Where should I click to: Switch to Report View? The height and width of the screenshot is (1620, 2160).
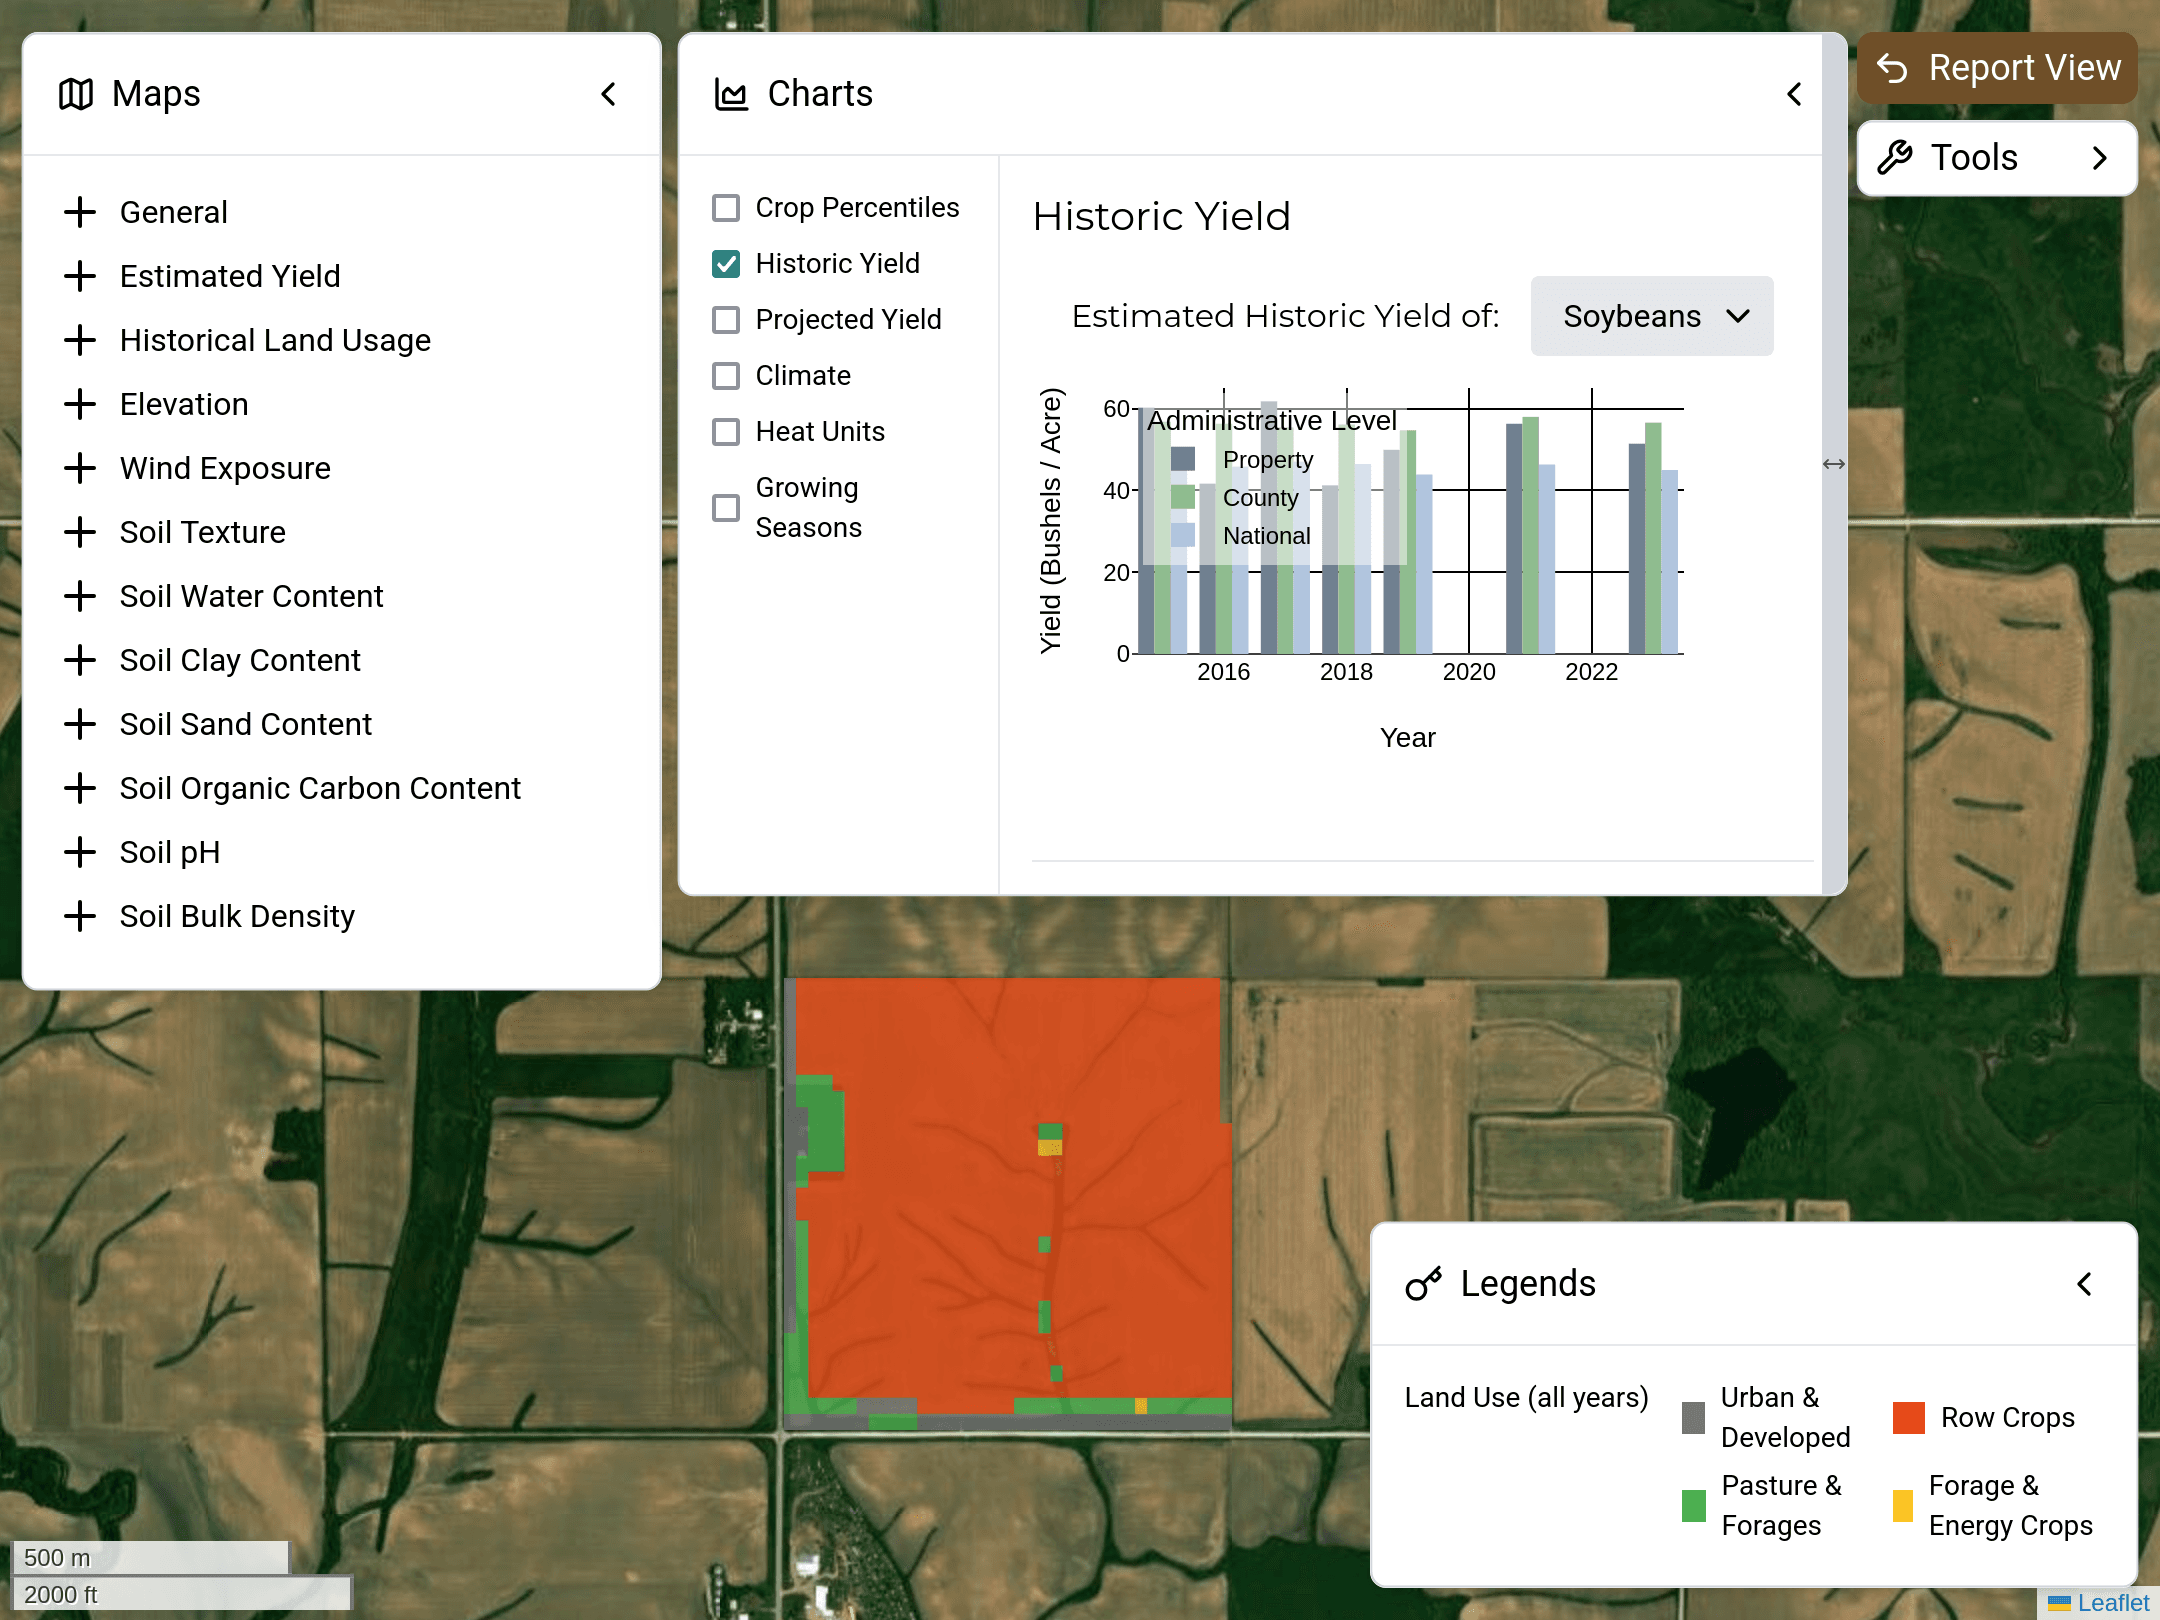click(x=1997, y=68)
